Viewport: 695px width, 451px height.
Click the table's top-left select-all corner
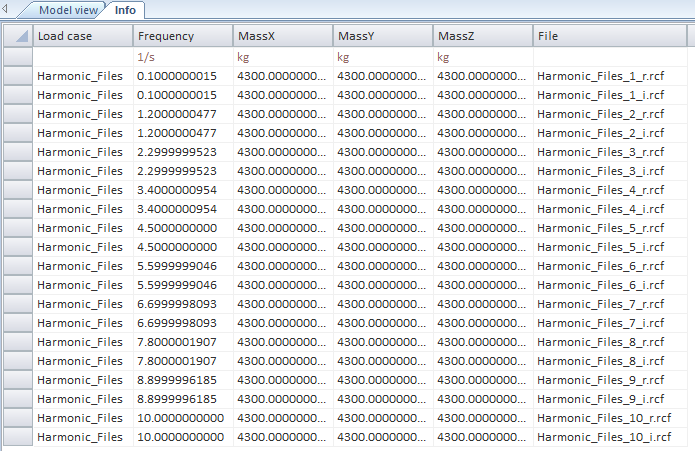(17, 36)
